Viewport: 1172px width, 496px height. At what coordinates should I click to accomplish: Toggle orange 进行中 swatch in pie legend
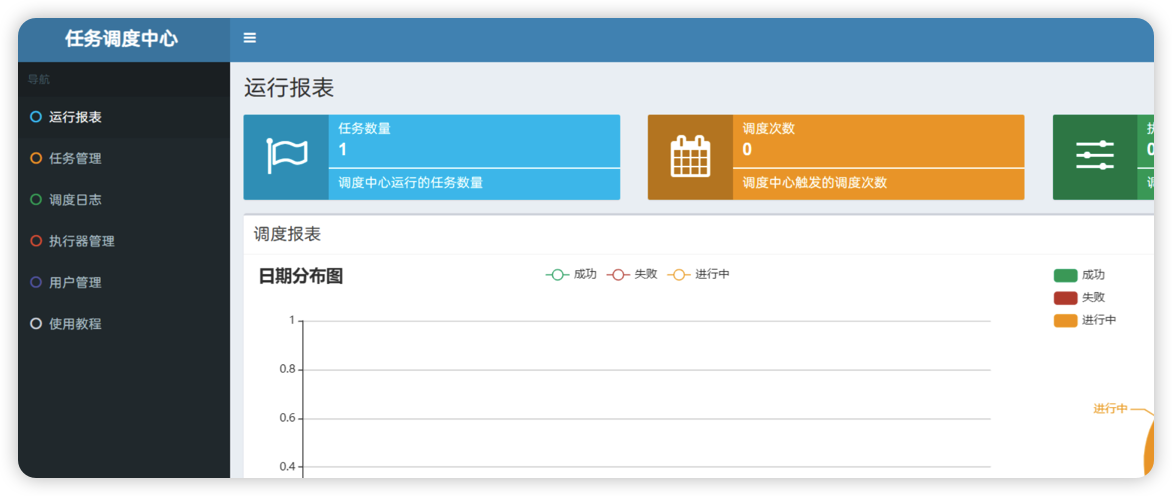(x=1065, y=320)
